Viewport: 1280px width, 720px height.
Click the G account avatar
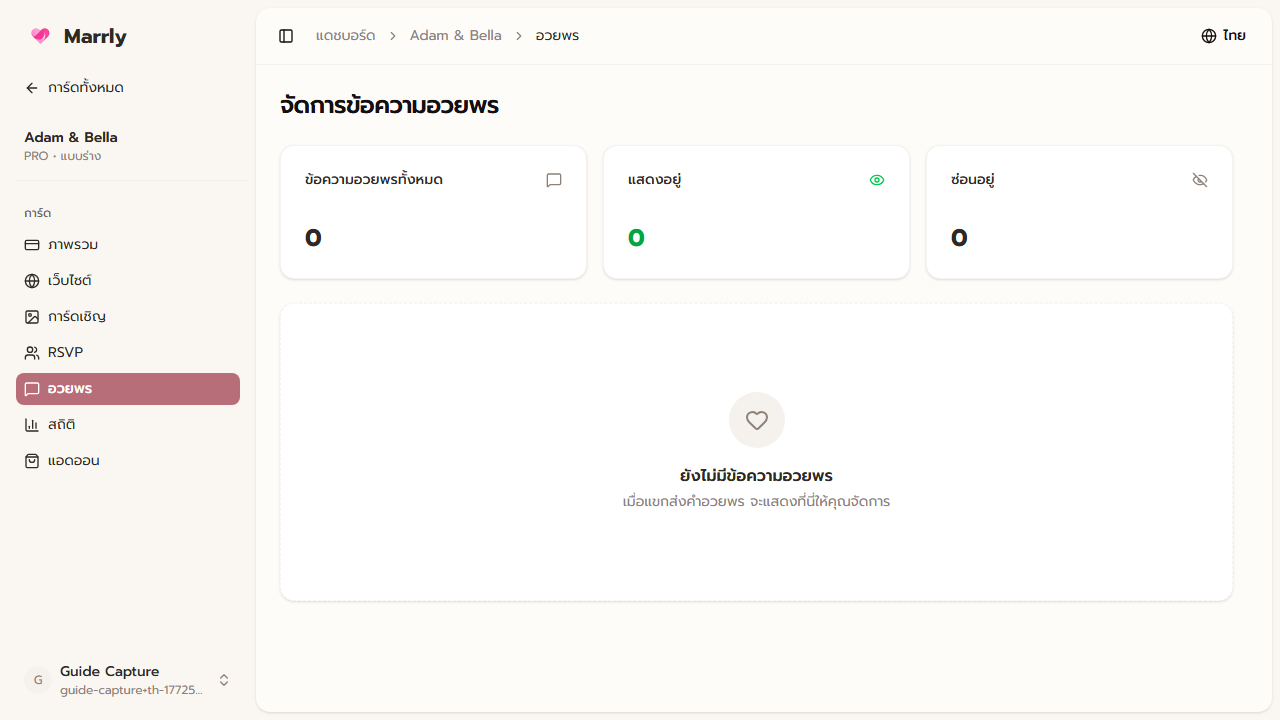37,680
